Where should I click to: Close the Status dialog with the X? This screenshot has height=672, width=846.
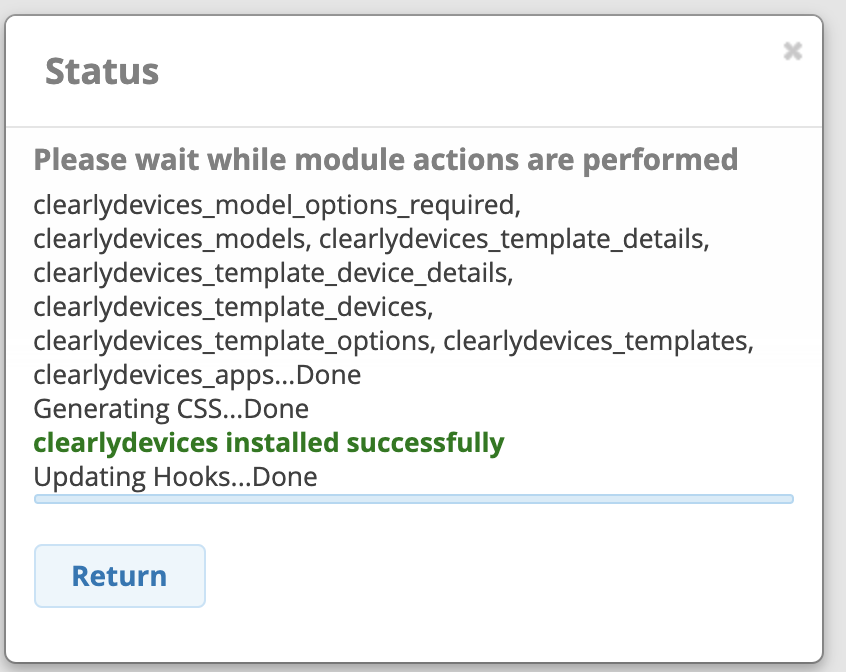(793, 51)
